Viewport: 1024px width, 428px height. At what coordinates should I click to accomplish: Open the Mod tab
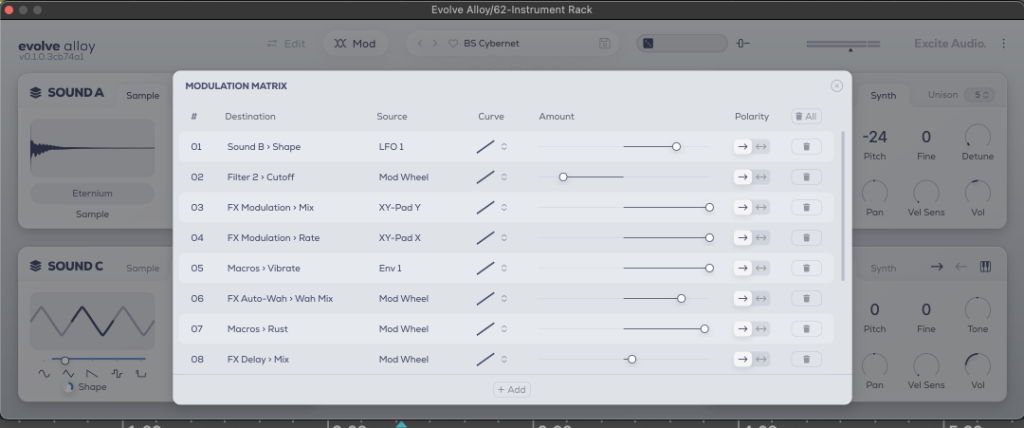[x=355, y=44]
